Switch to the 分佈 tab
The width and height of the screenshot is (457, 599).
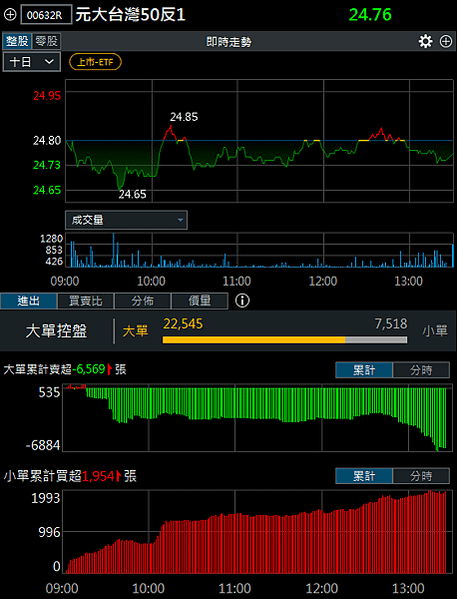143,301
